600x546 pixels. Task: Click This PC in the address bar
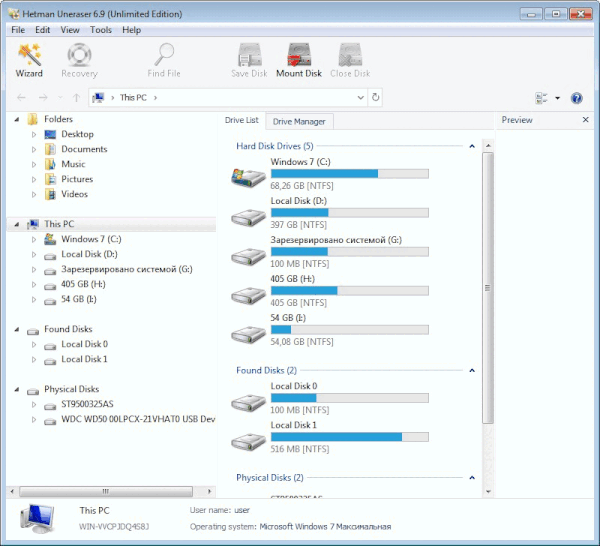point(133,98)
